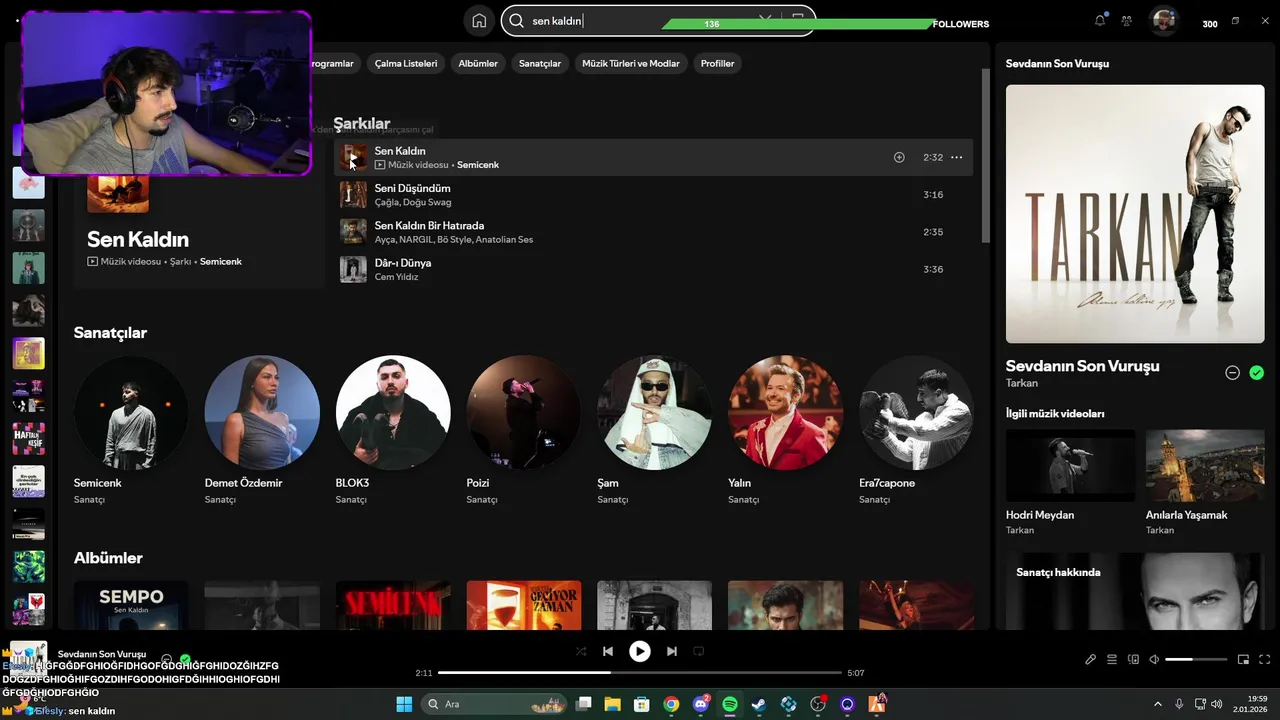The image size is (1280, 720).
Task: Open the Albümler section heading
Action: coord(108,558)
